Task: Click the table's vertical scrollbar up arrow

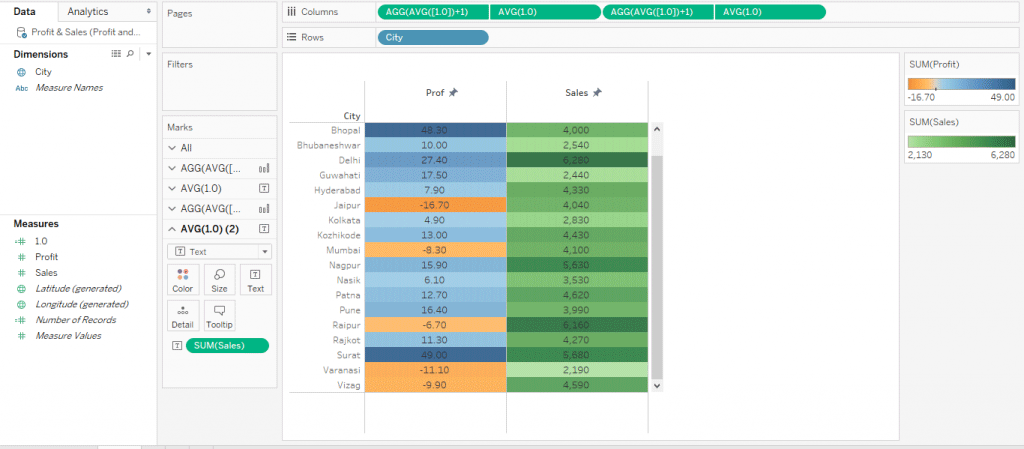Action: (x=657, y=129)
